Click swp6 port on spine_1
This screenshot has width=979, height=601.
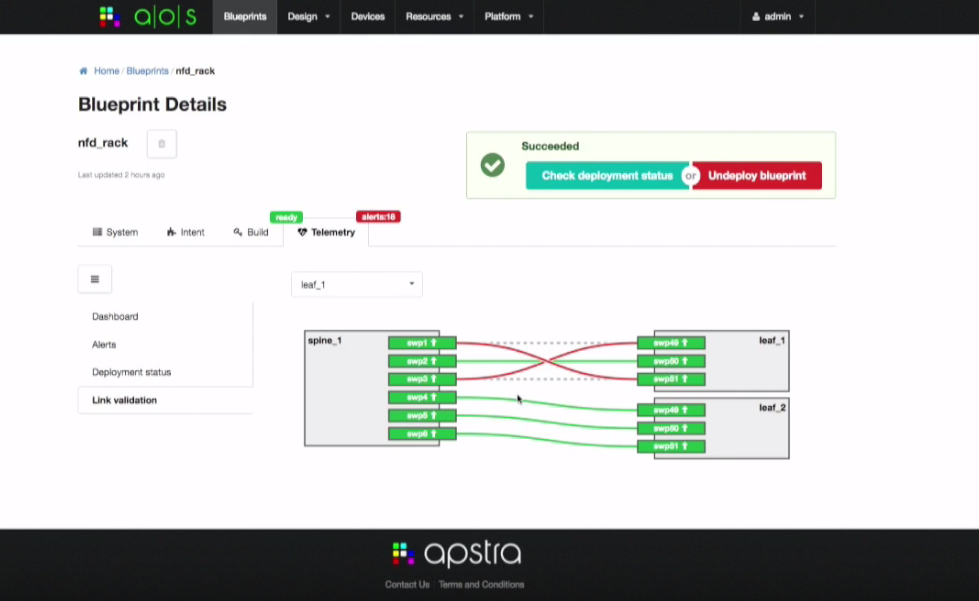(422, 434)
